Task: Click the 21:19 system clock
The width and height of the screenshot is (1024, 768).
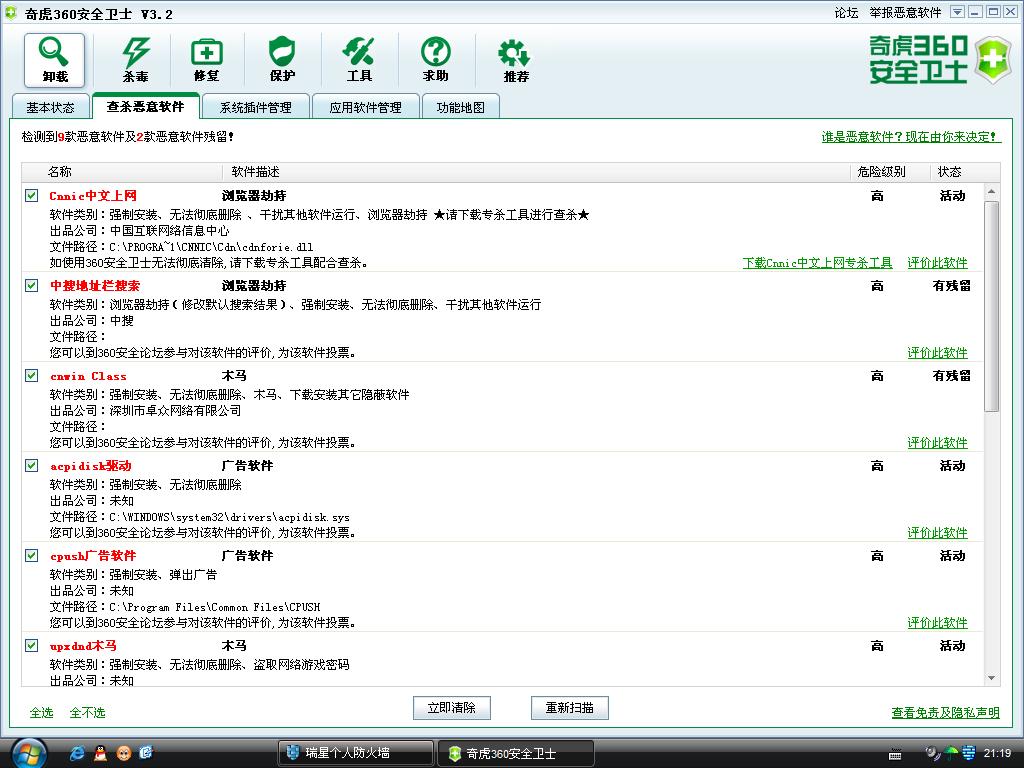Action: pos(997,754)
